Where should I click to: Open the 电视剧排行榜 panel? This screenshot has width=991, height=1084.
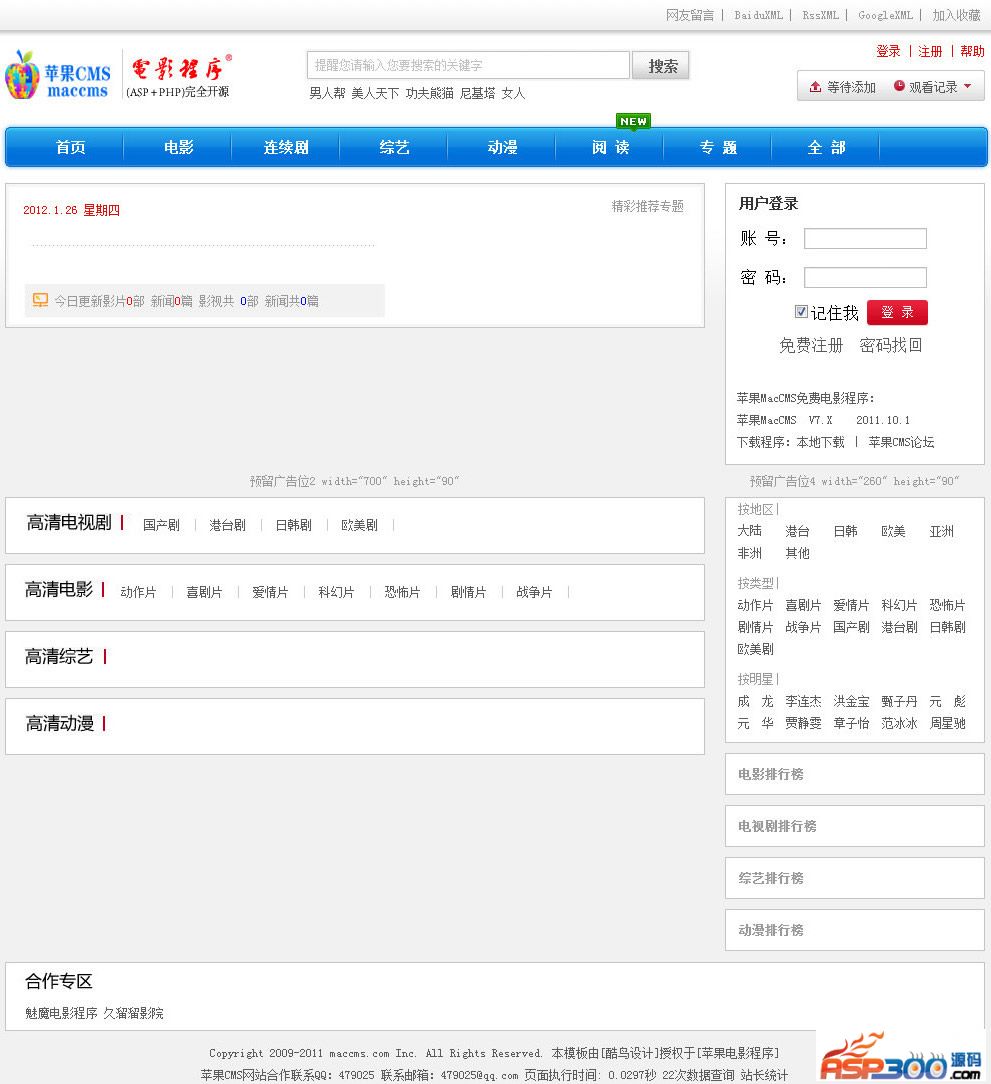tap(855, 826)
